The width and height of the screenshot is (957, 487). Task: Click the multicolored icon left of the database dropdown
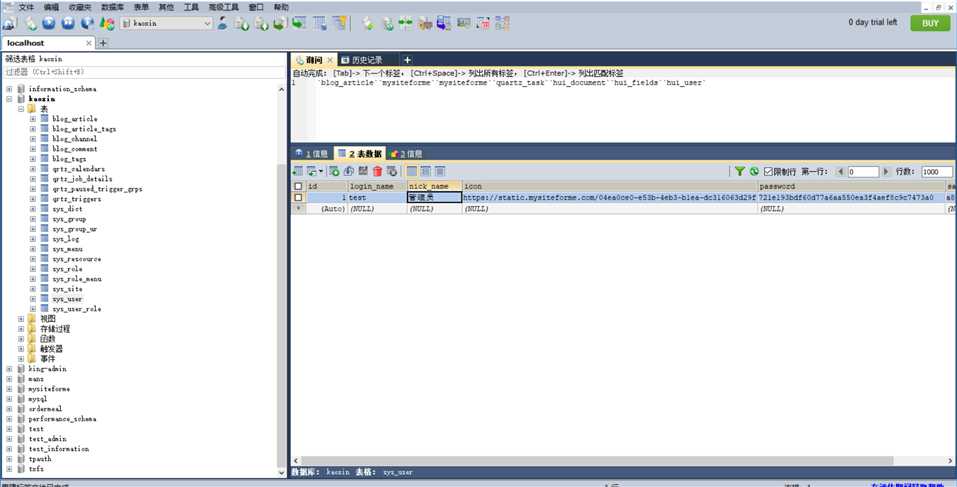pos(107,24)
